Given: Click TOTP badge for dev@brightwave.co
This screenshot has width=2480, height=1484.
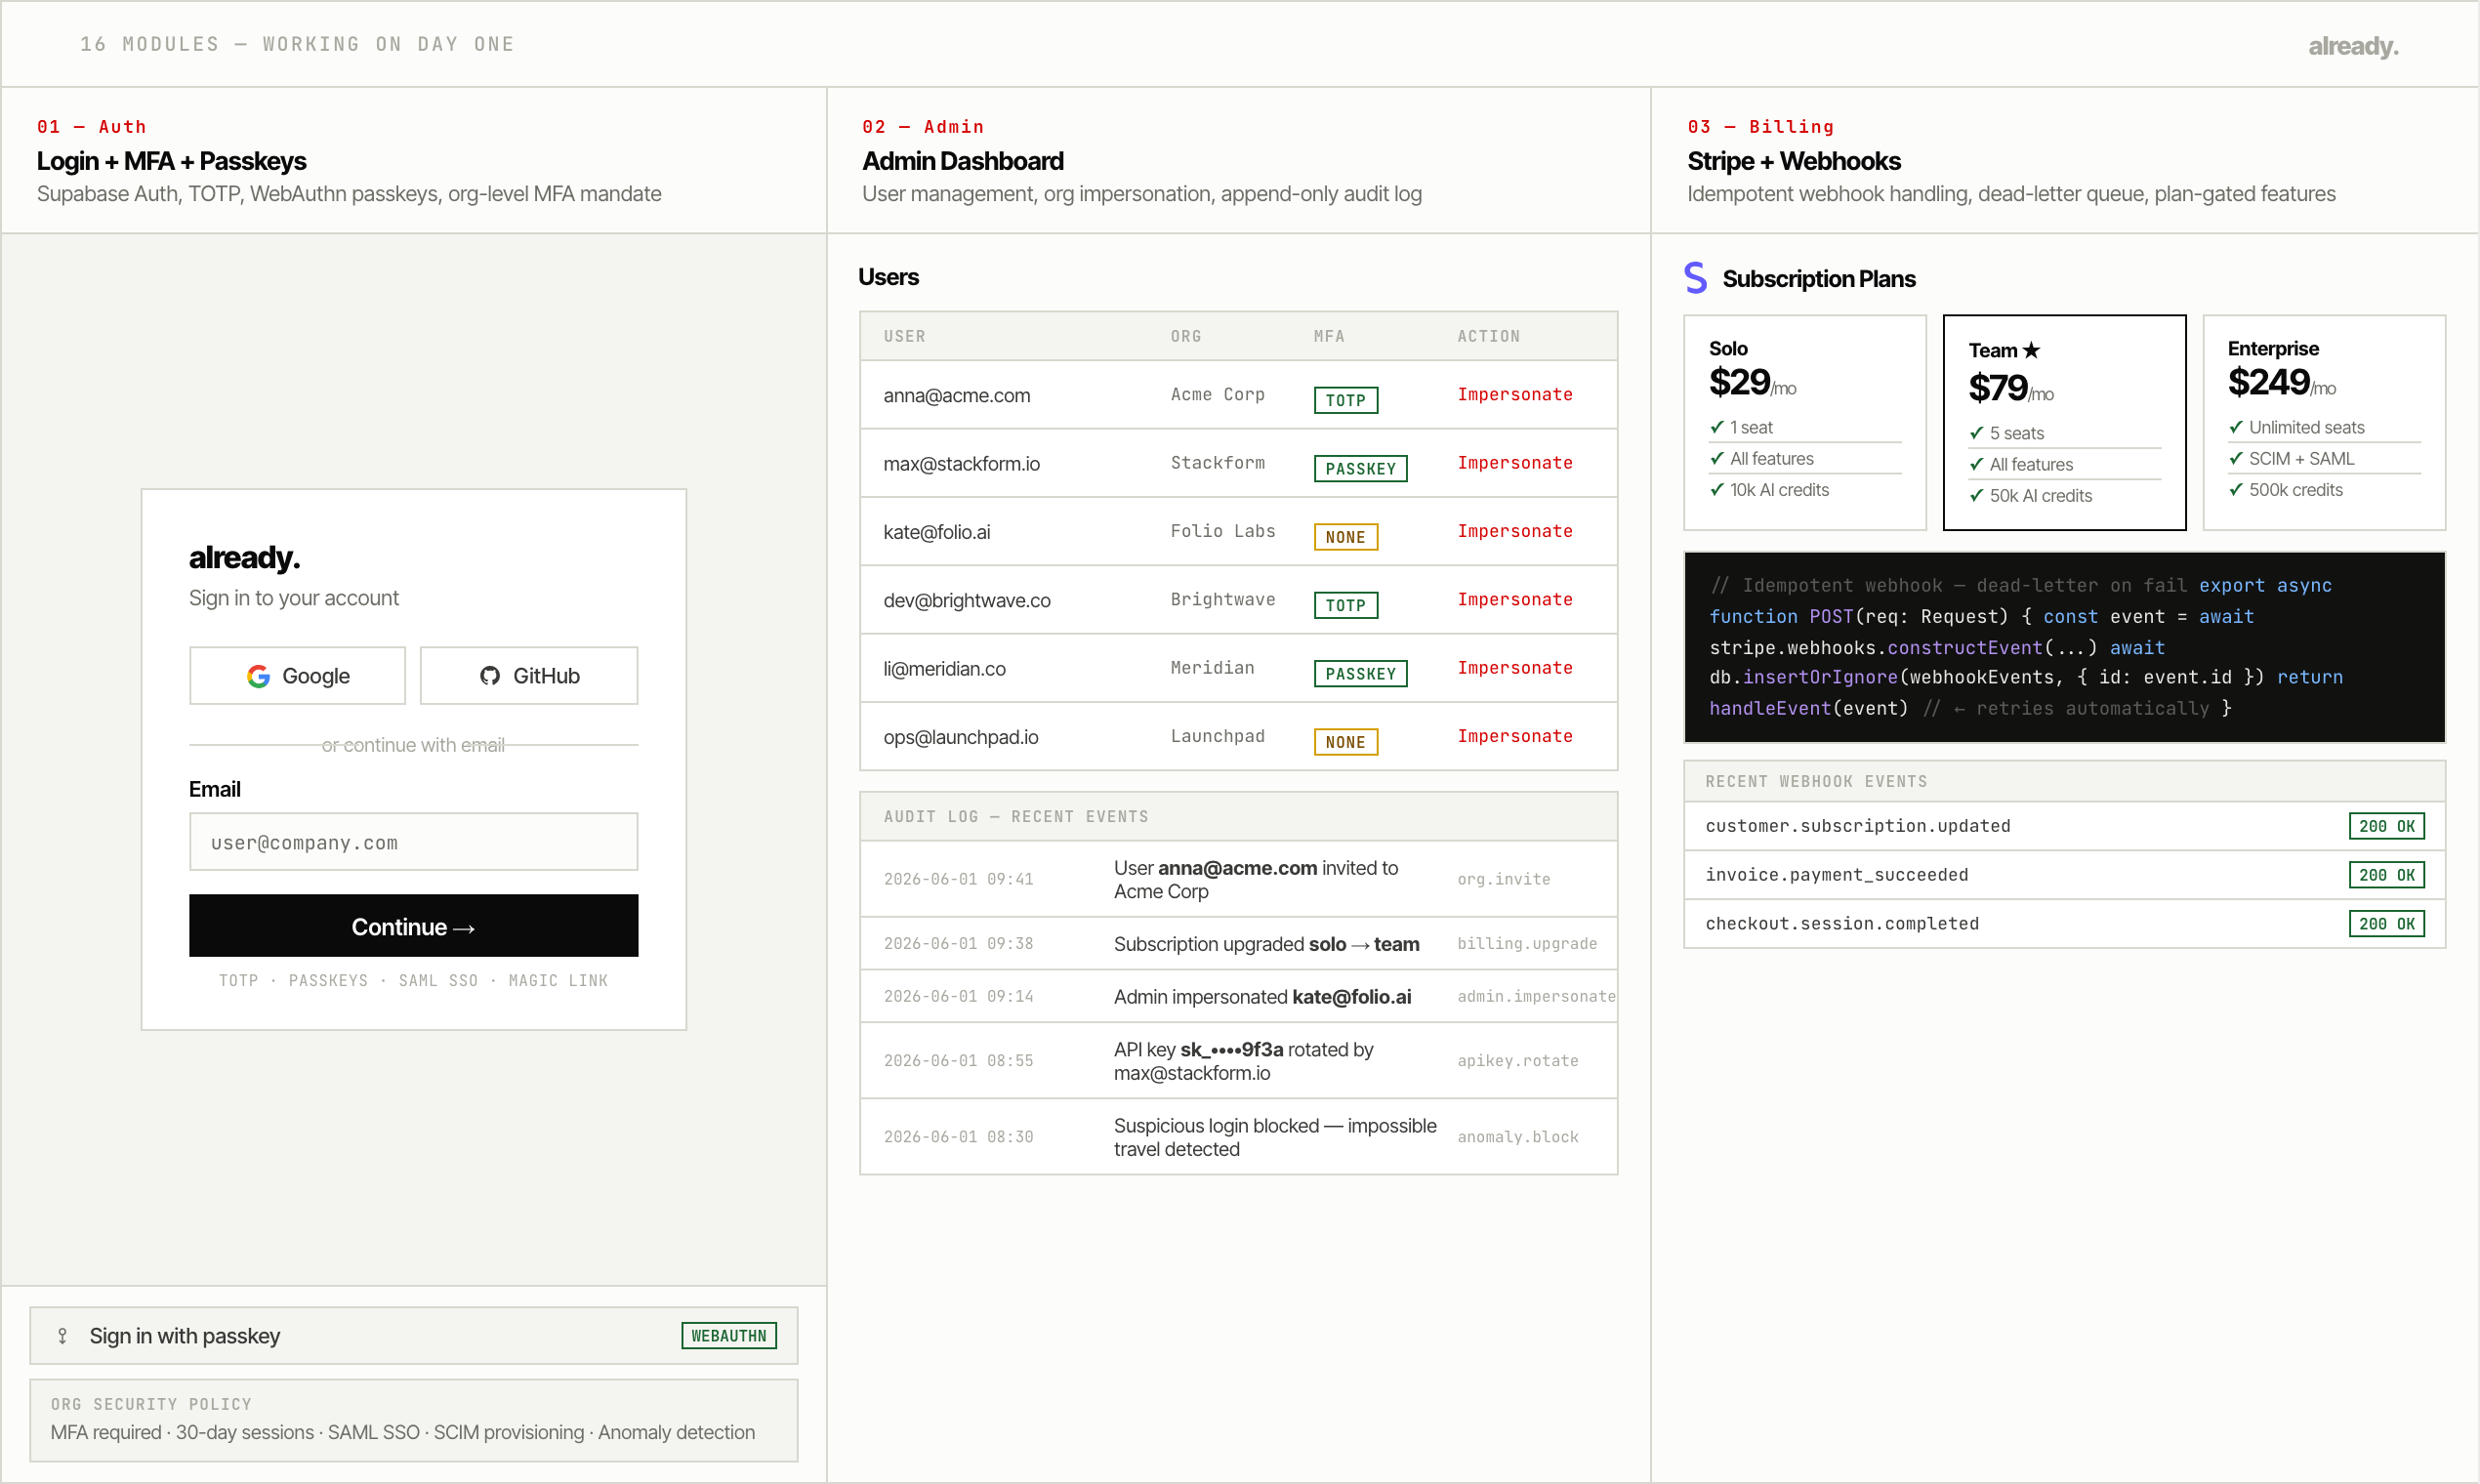Looking at the screenshot, I should click(1346, 605).
